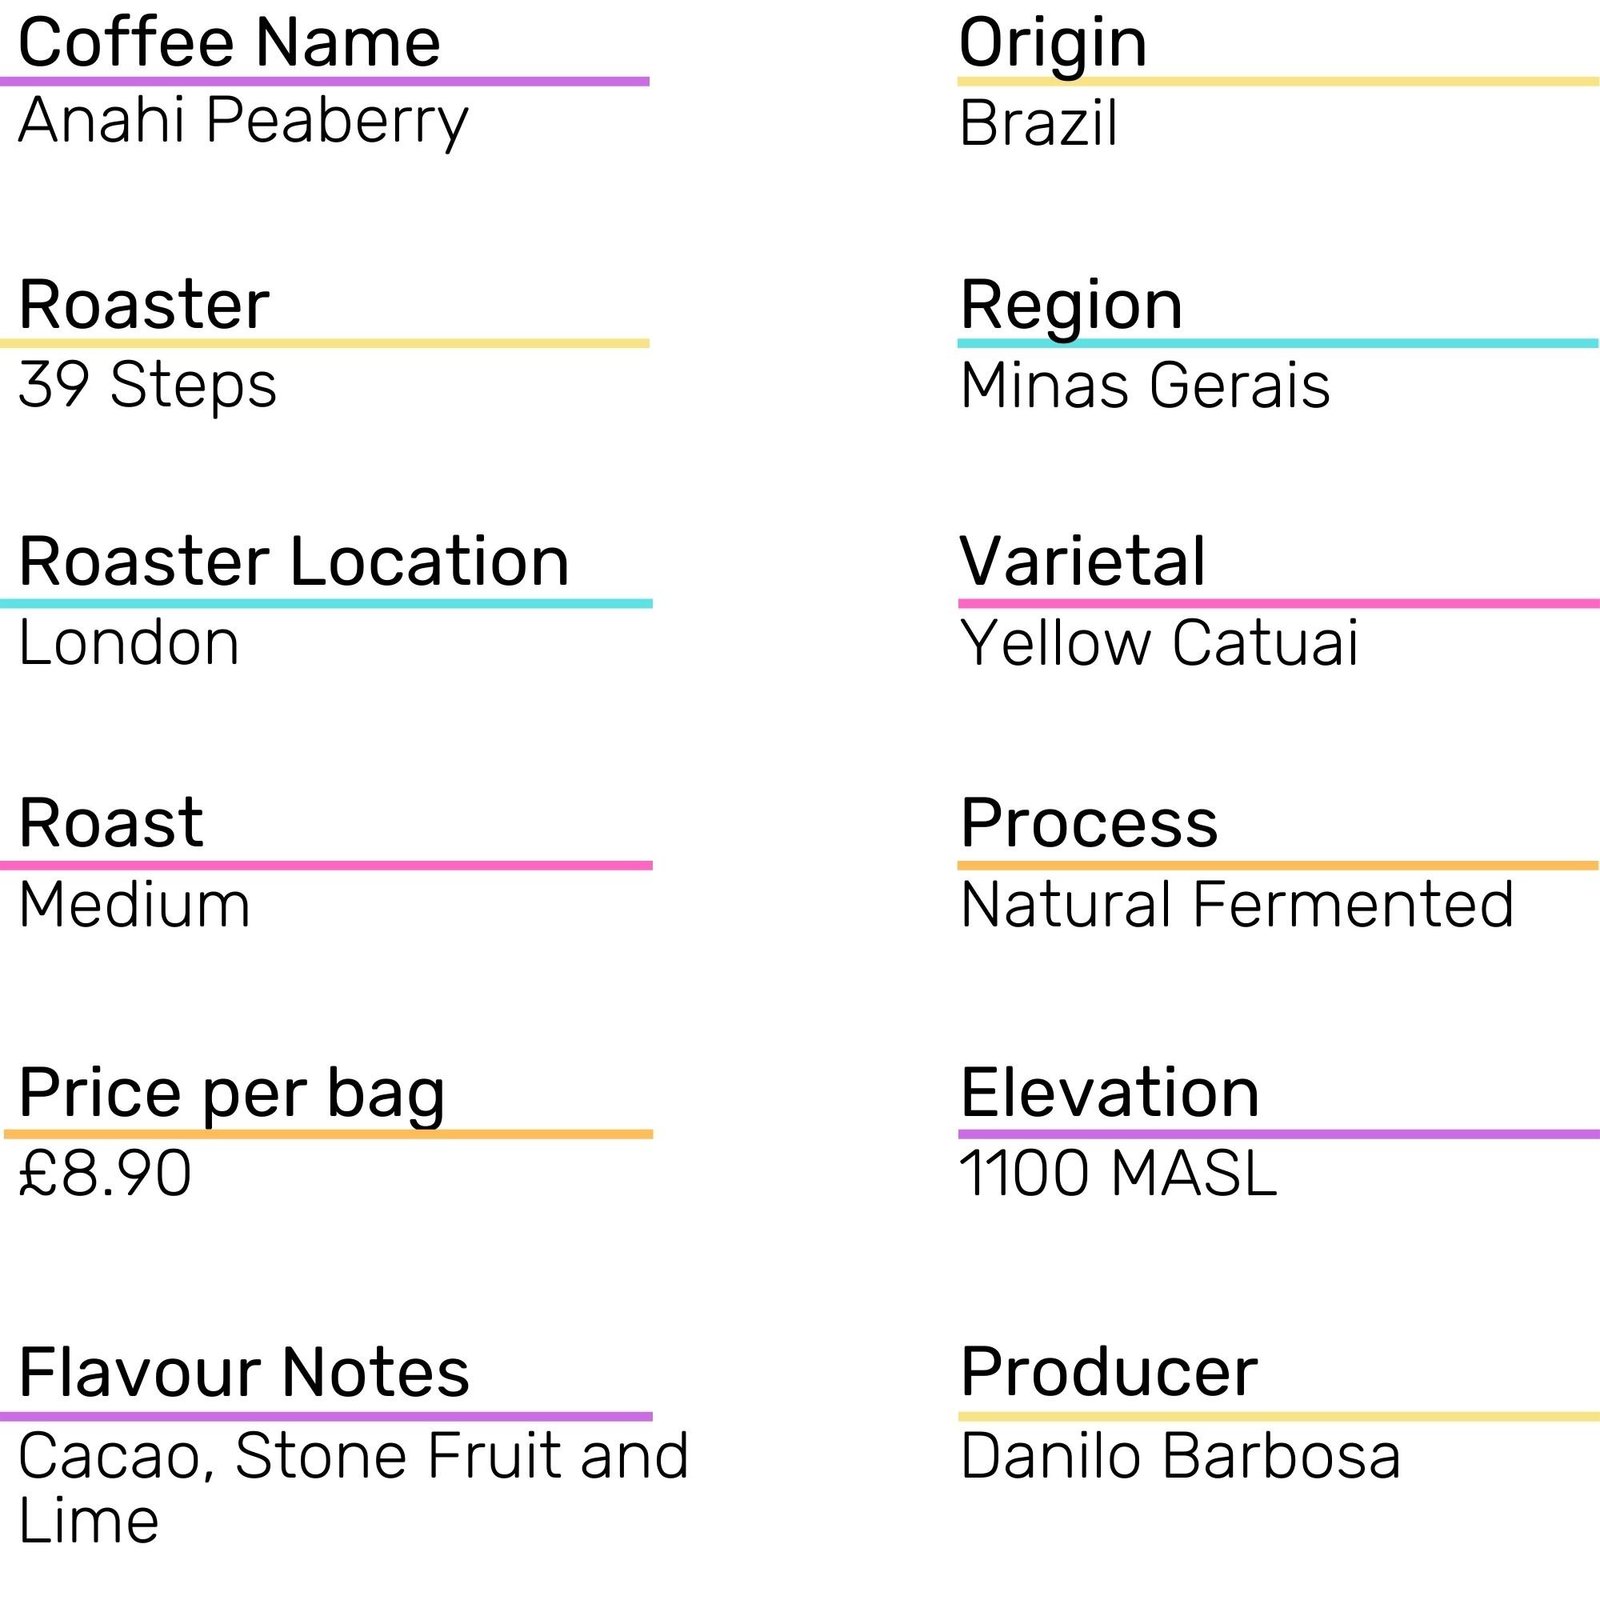Viewport: 1600px width, 1600px height.
Task: Click the Region heading
Action: [x=1071, y=304]
